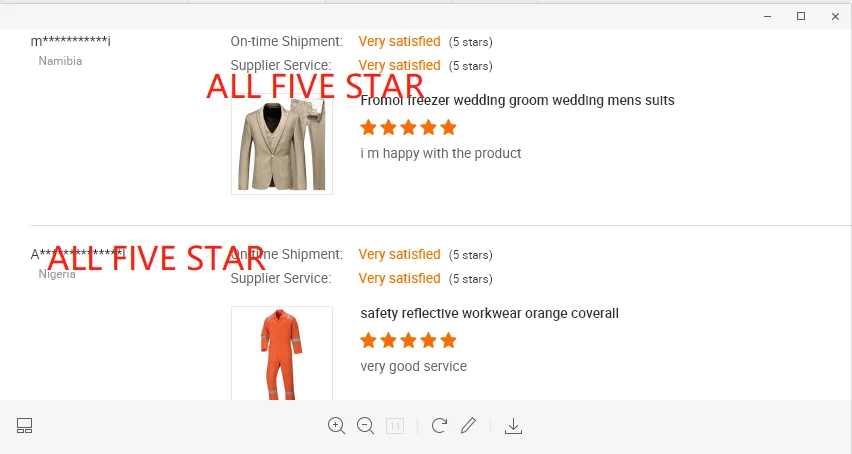The width and height of the screenshot is (852, 454).
Task: Click the zoom out magnifier icon
Action: pyautogui.click(x=365, y=426)
